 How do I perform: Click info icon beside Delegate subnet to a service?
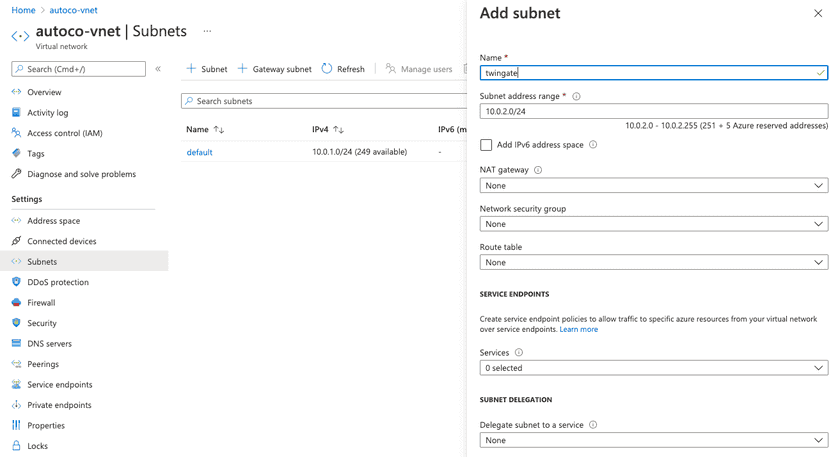(x=593, y=425)
